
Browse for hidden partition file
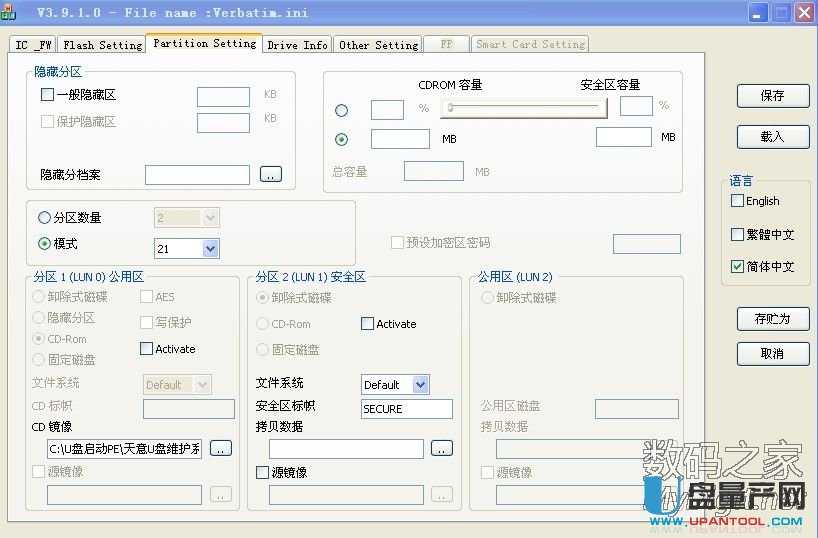tap(271, 174)
